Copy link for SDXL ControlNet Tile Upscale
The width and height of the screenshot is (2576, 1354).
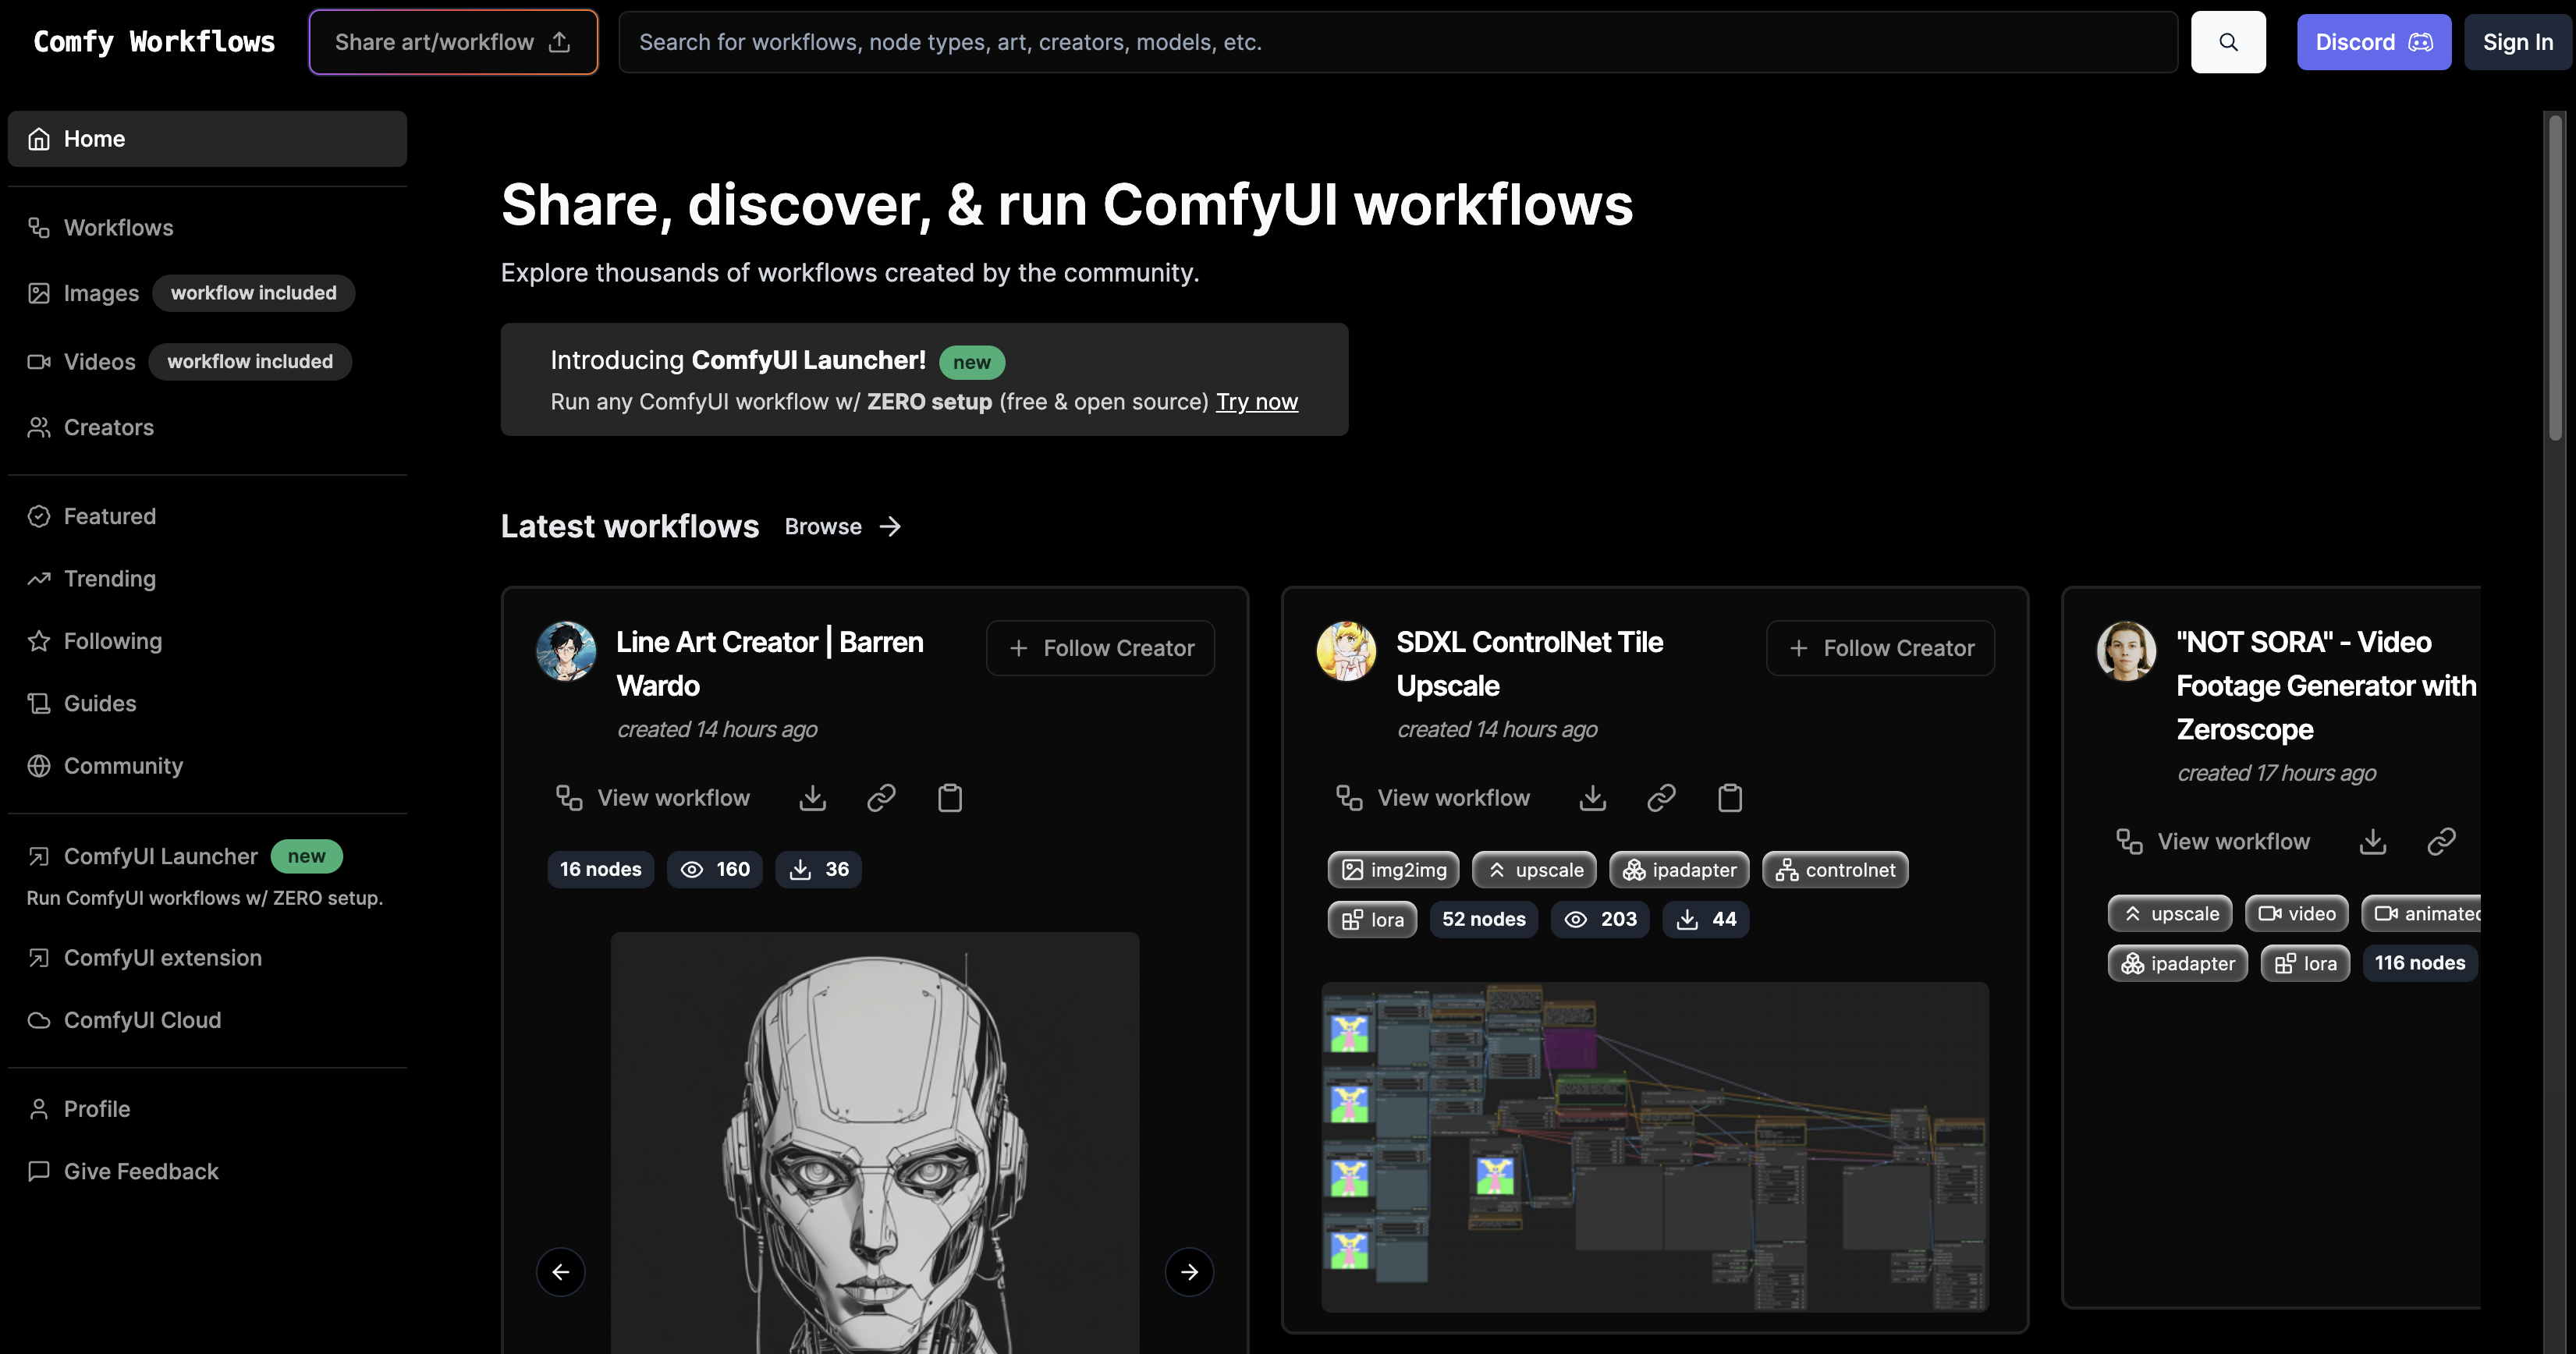pos(1661,798)
